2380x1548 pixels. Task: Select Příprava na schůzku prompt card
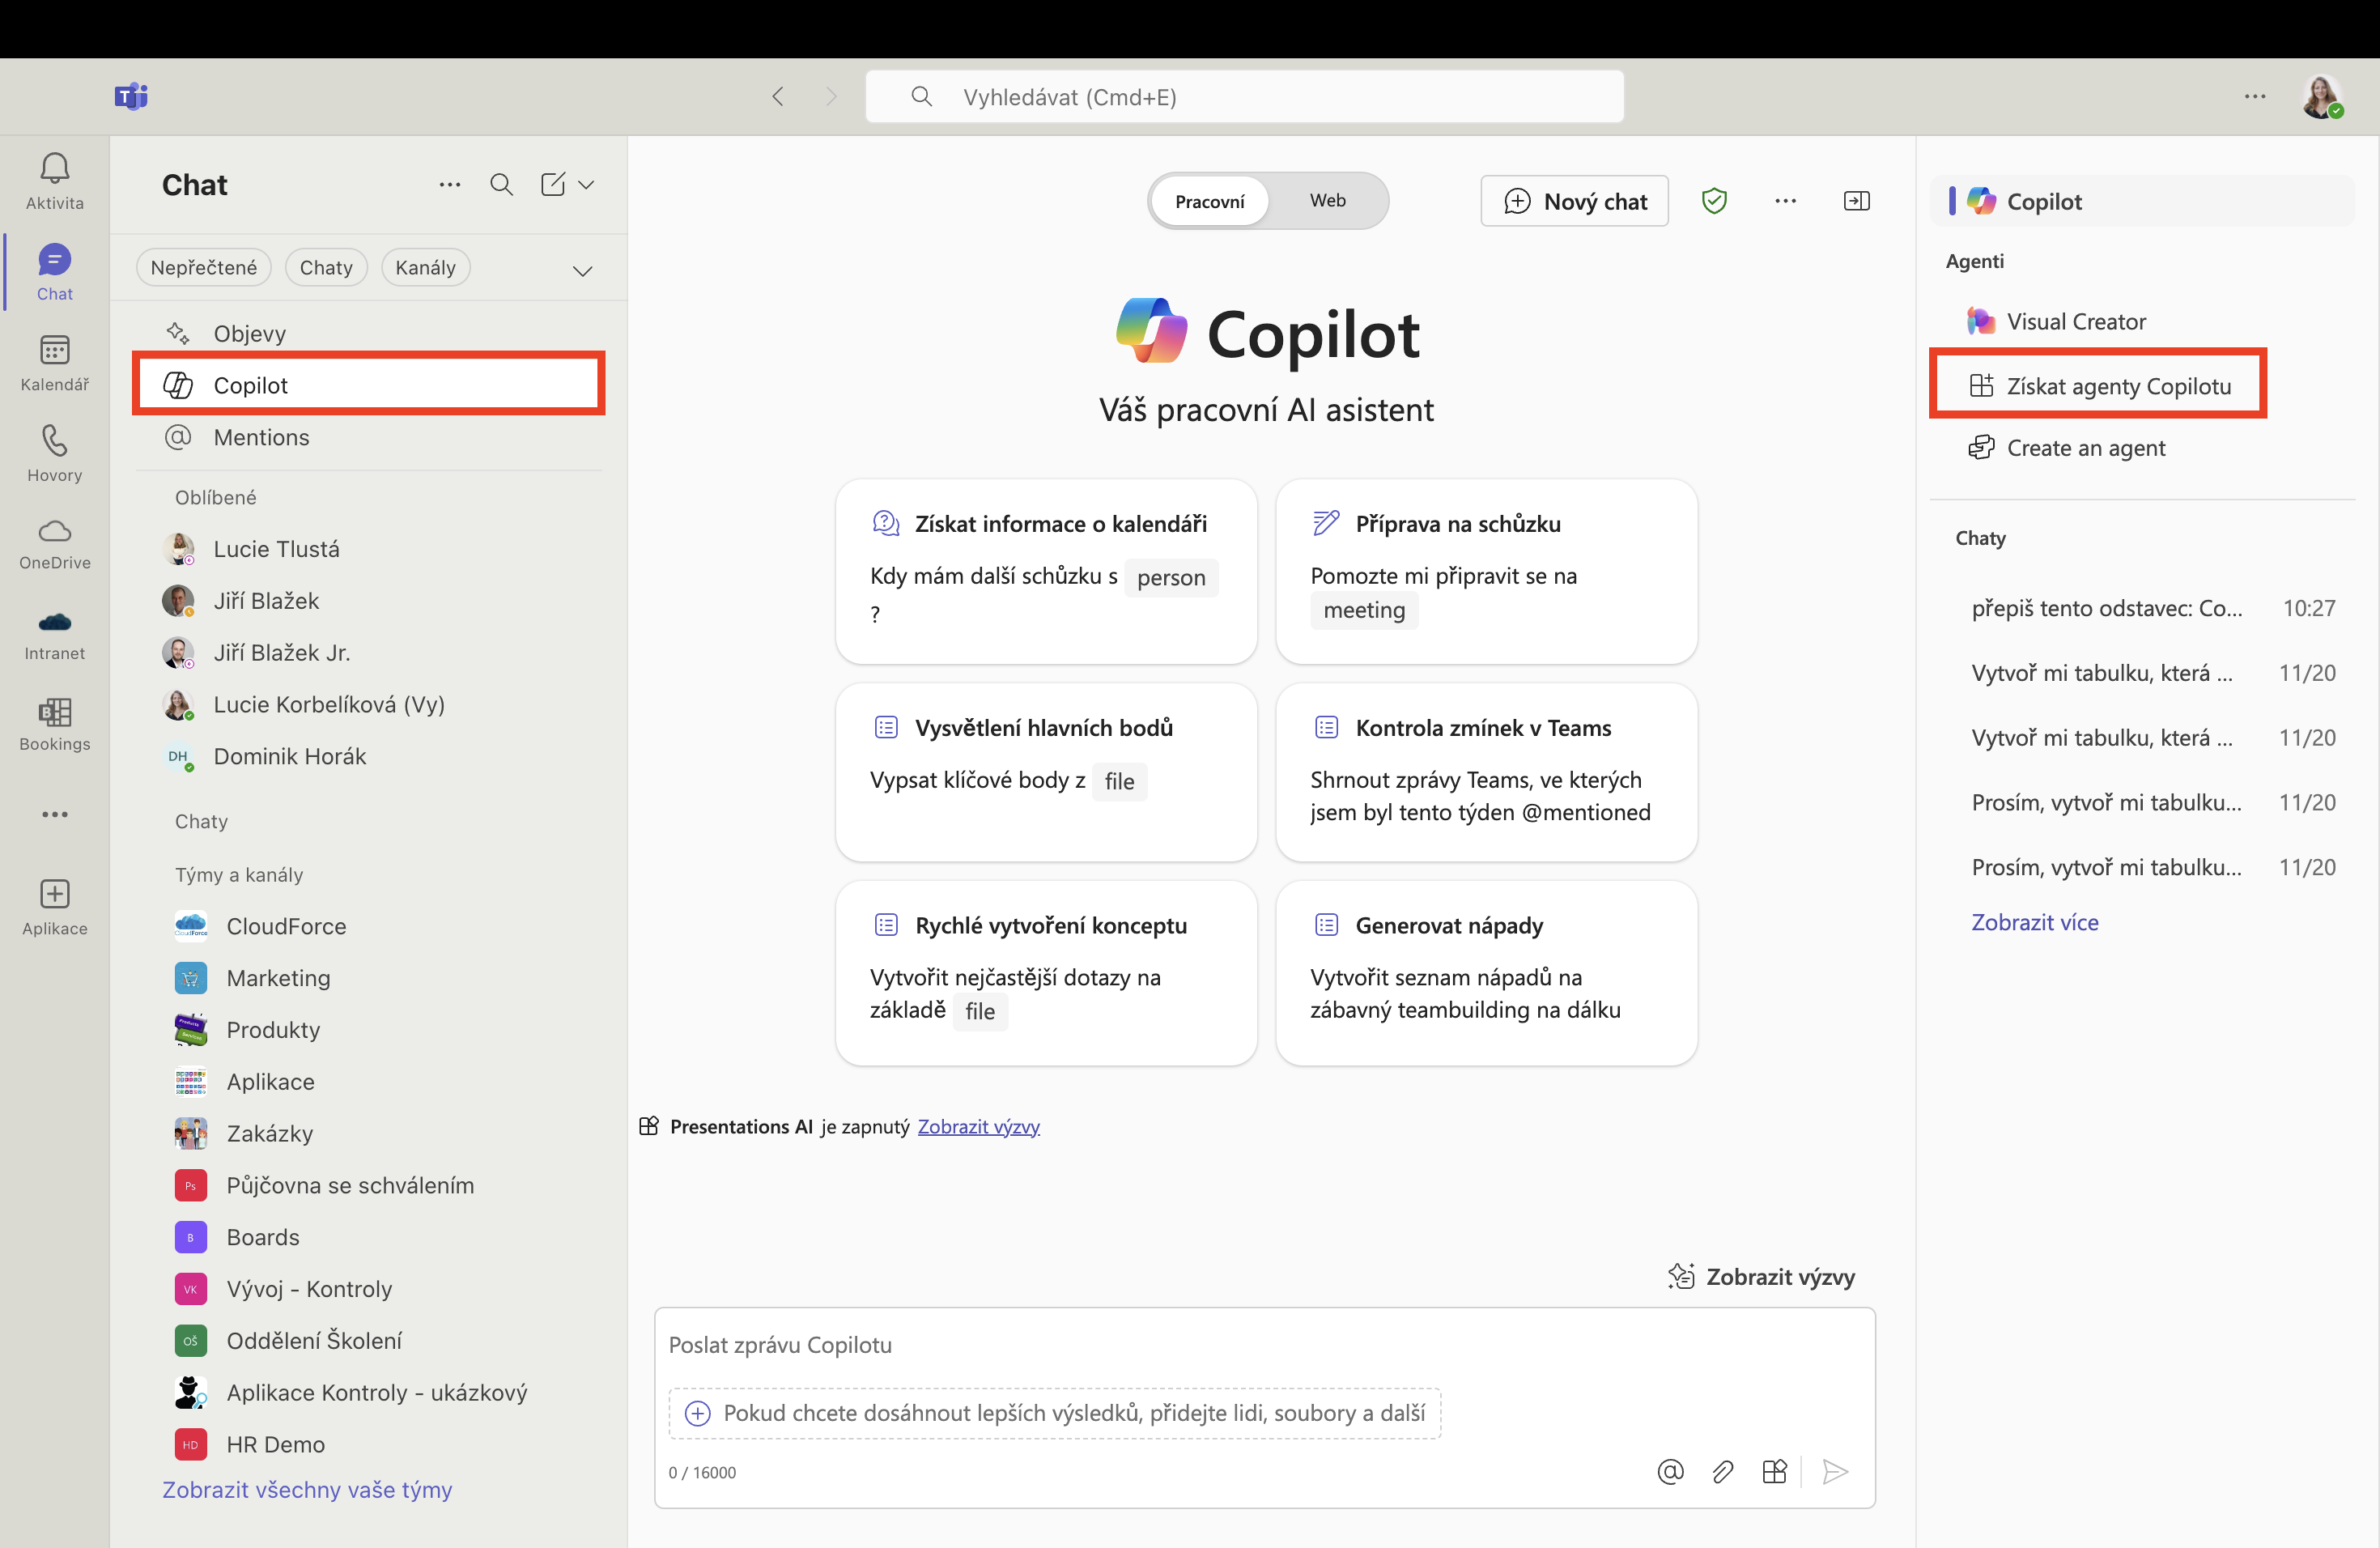1486,571
